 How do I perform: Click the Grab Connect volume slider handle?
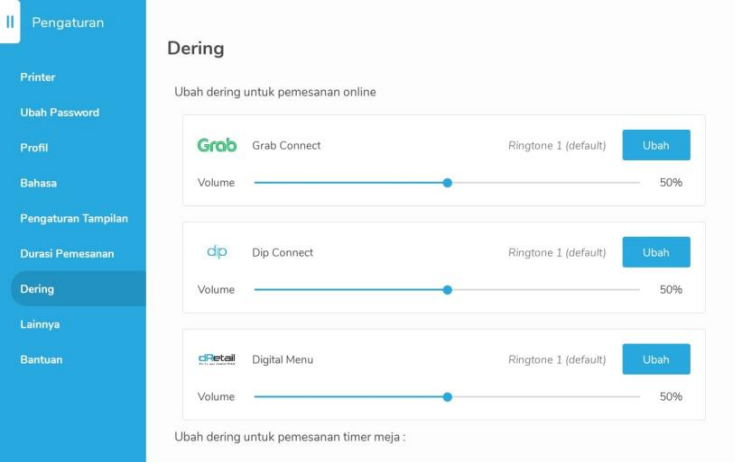[447, 183]
